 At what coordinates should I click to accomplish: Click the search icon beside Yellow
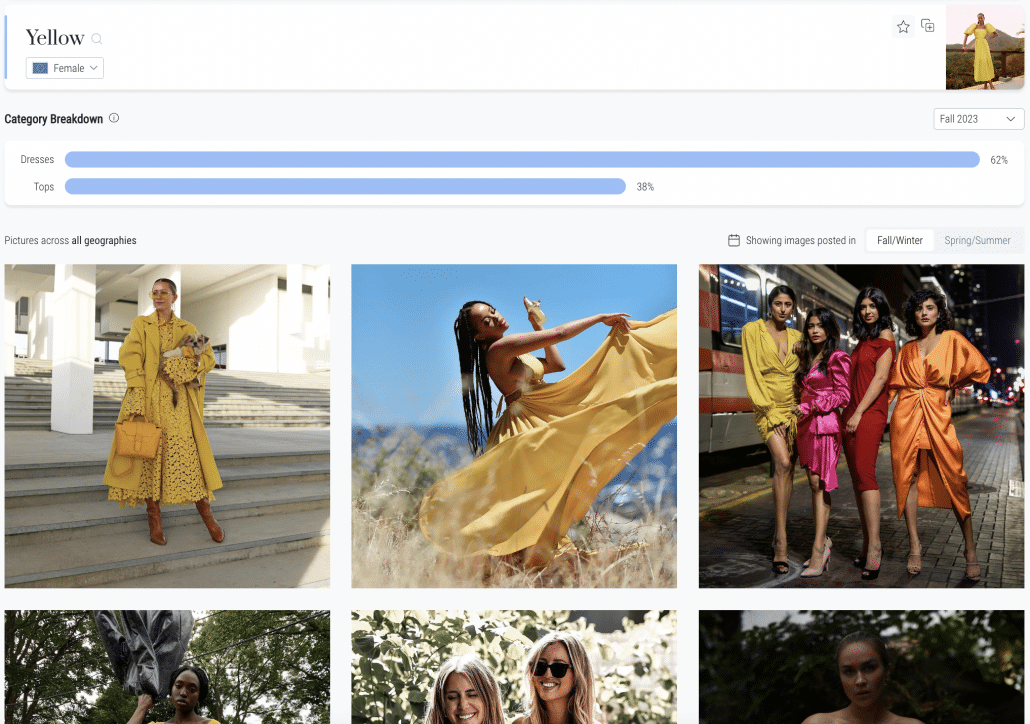pos(97,39)
